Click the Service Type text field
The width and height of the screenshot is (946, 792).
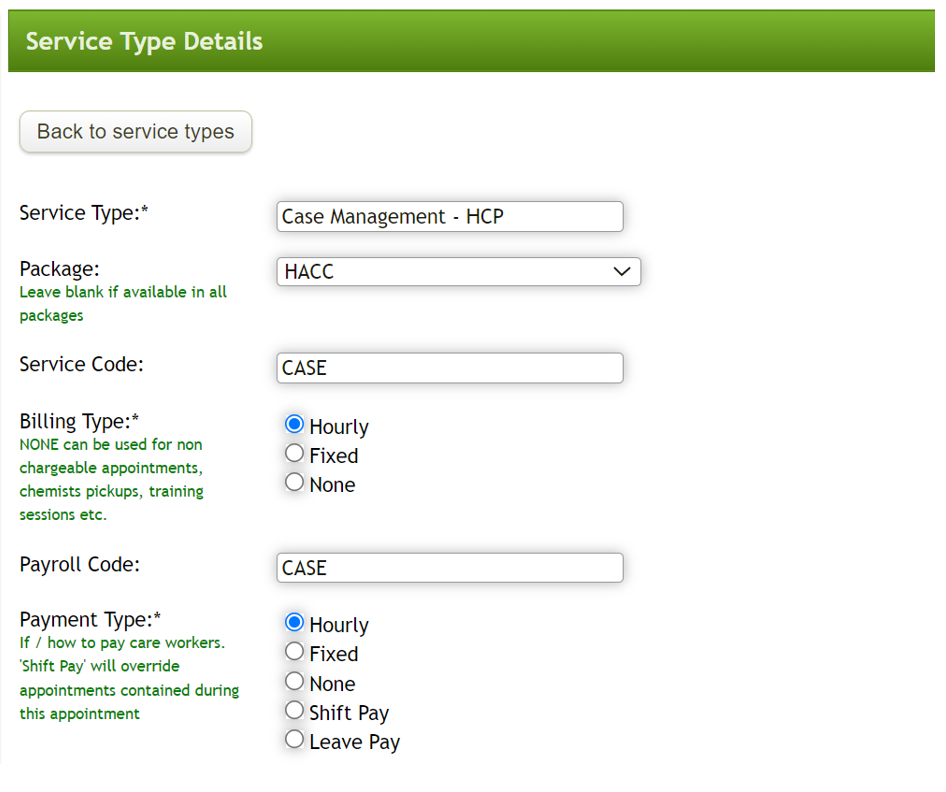[x=449, y=216]
